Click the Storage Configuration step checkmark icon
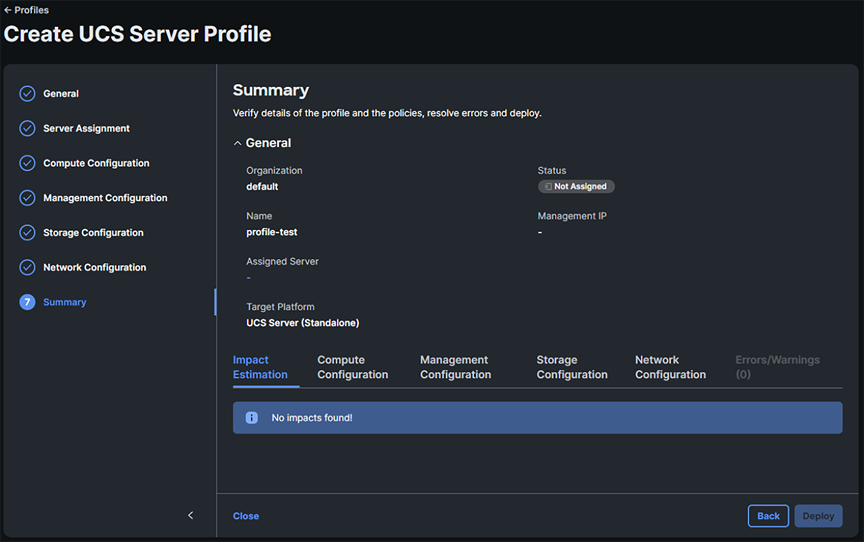 click(x=27, y=232)
